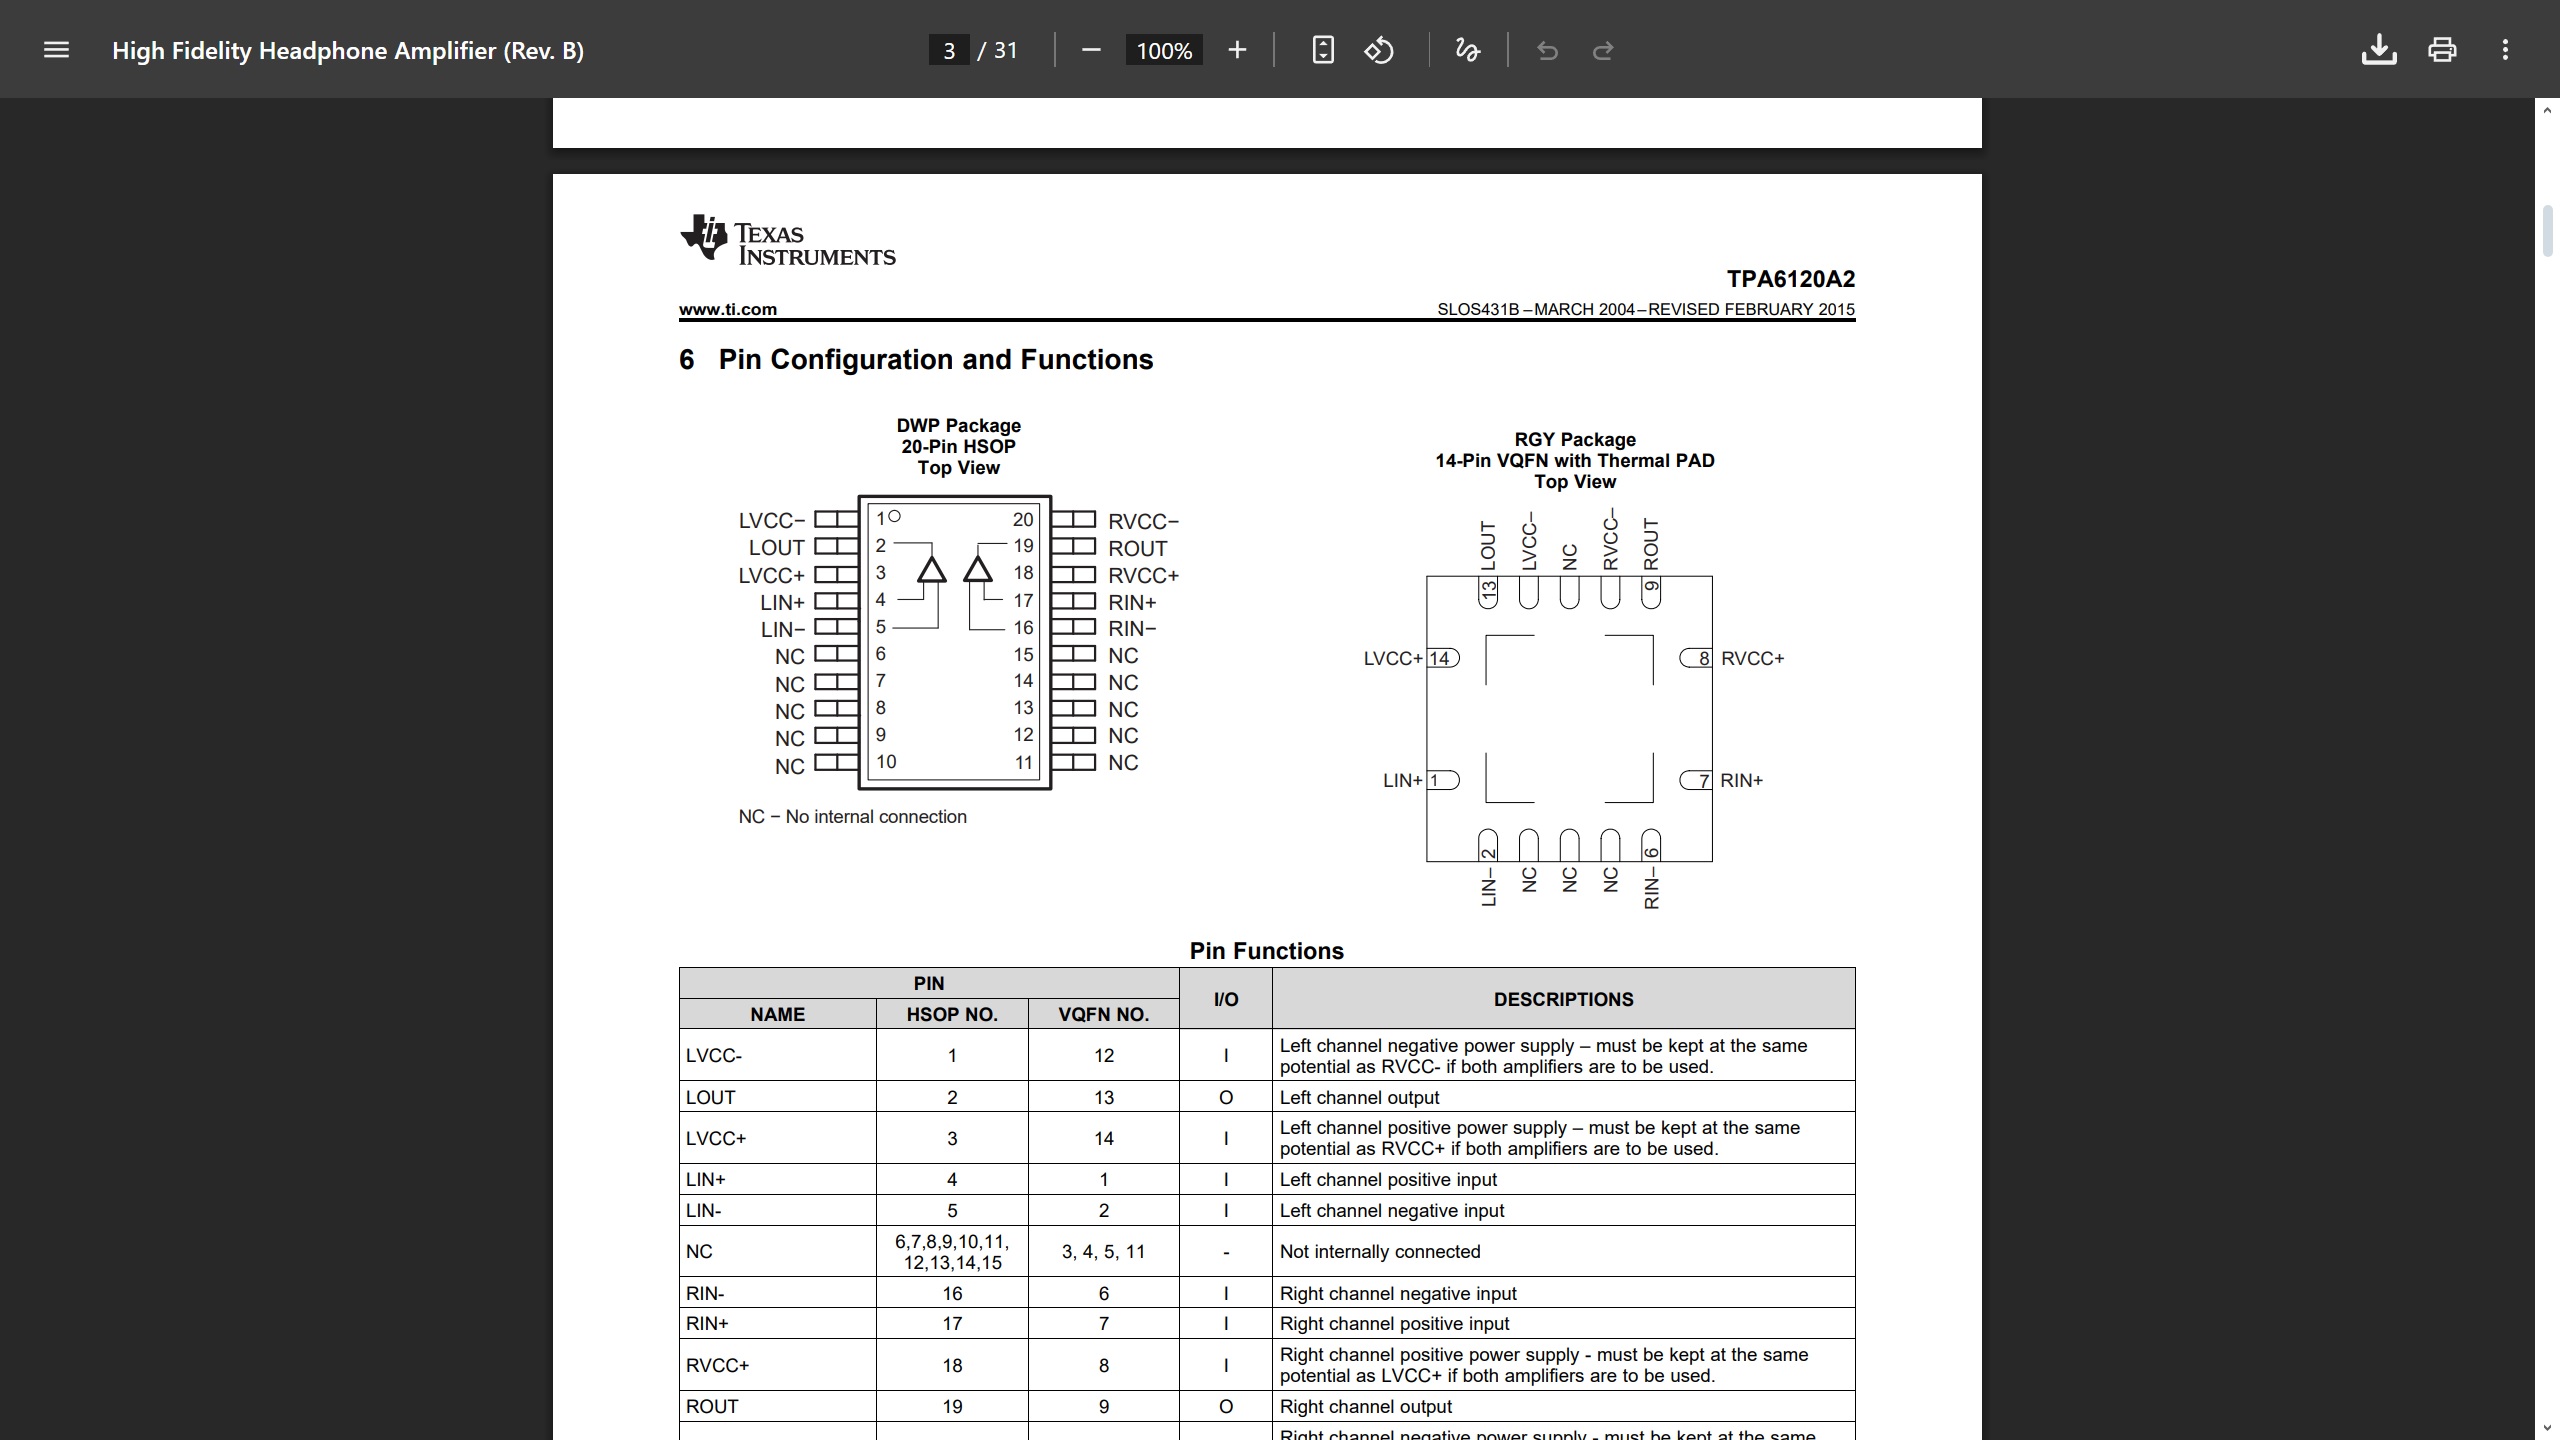Print the document

point(2442,50)
